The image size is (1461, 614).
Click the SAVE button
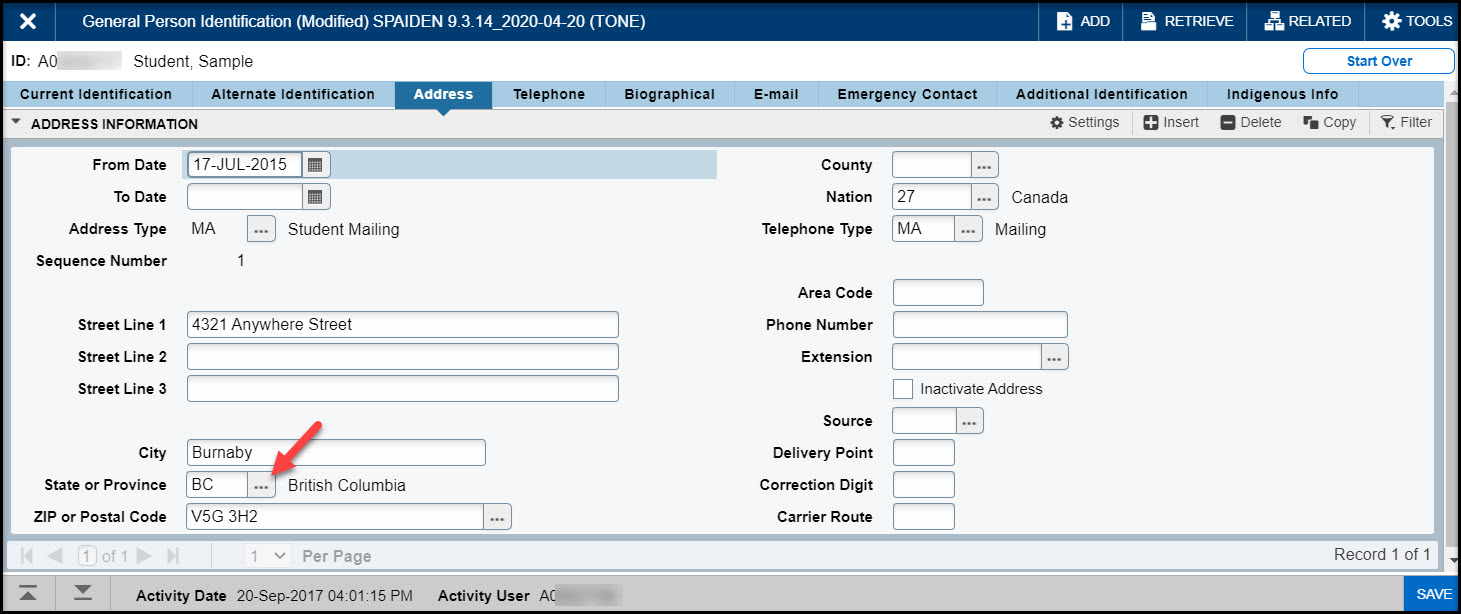pyautogui.click(x=1432, y=594)
